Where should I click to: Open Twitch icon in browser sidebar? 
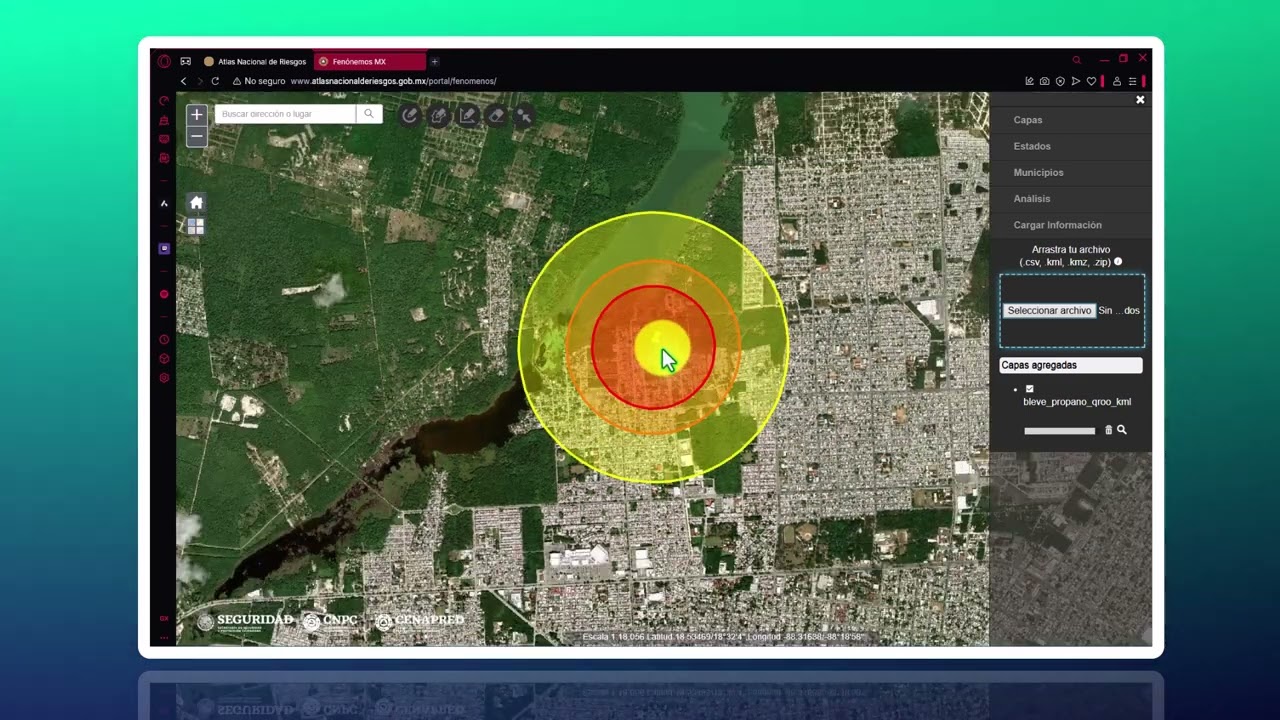tap(164, 248)
